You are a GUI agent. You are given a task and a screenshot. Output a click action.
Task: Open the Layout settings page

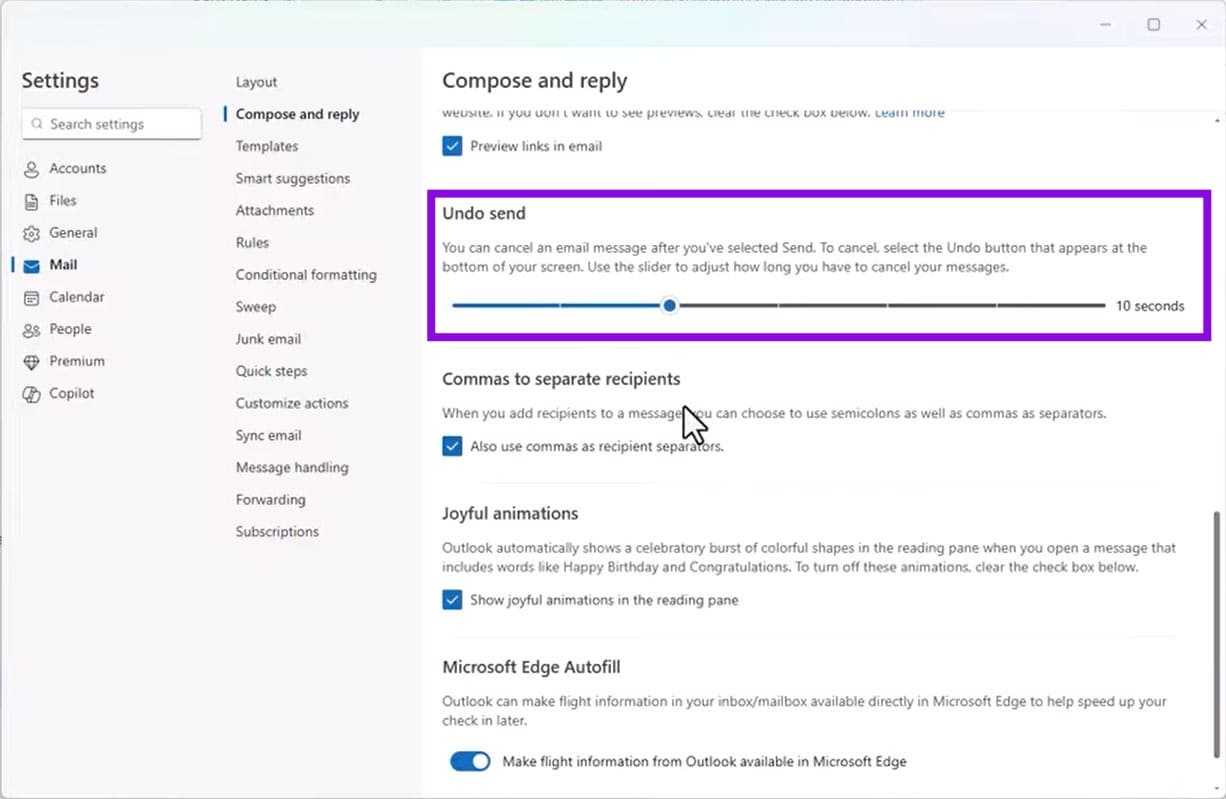tap(256, 82)
